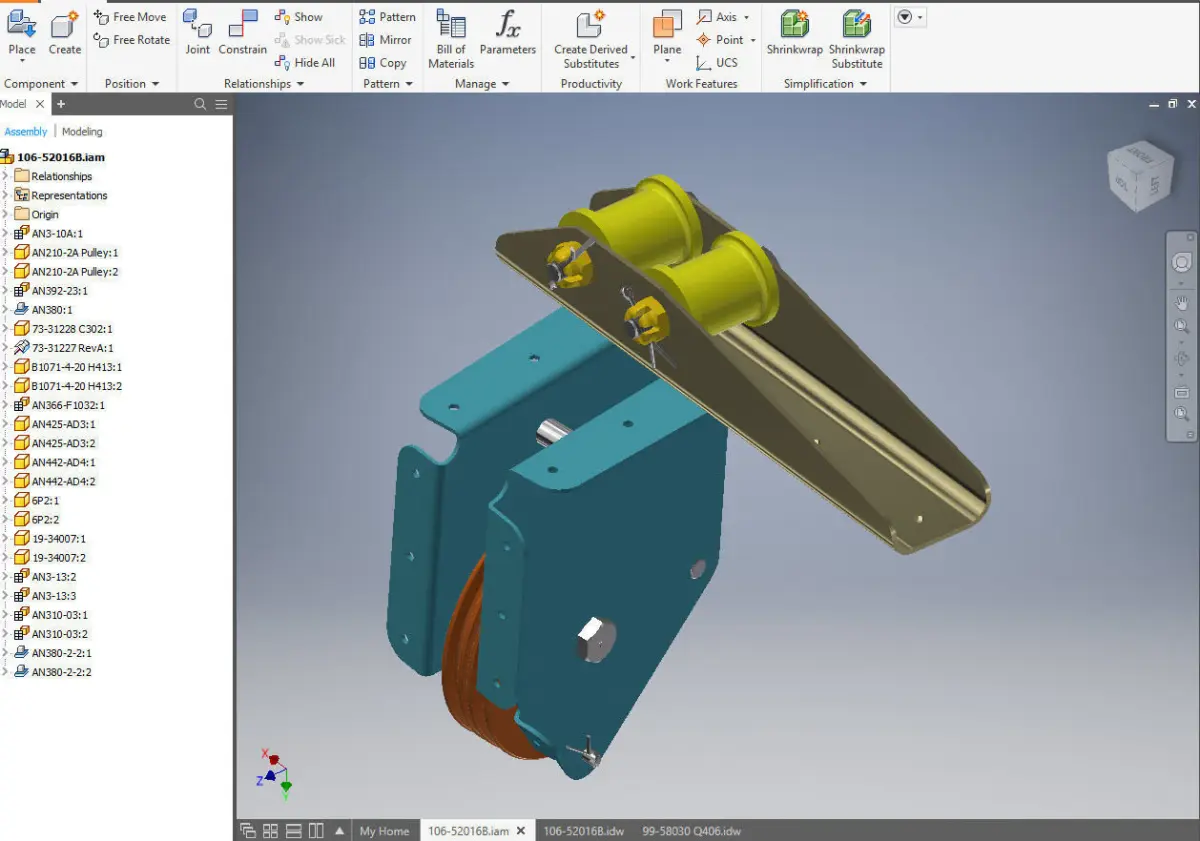Screen dimensions: 1200x841
Task: Click the work Axis tool
Action: pos(716,17)
